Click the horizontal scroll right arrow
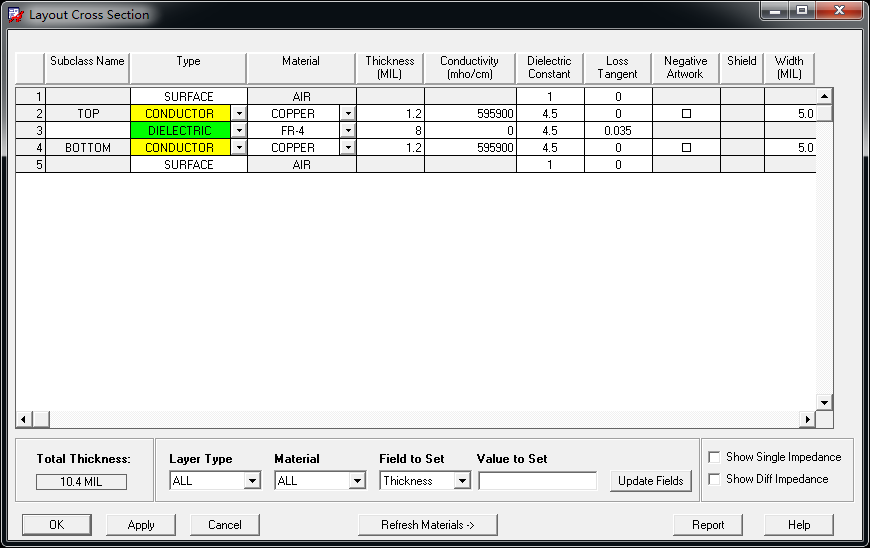 [807, 419]
